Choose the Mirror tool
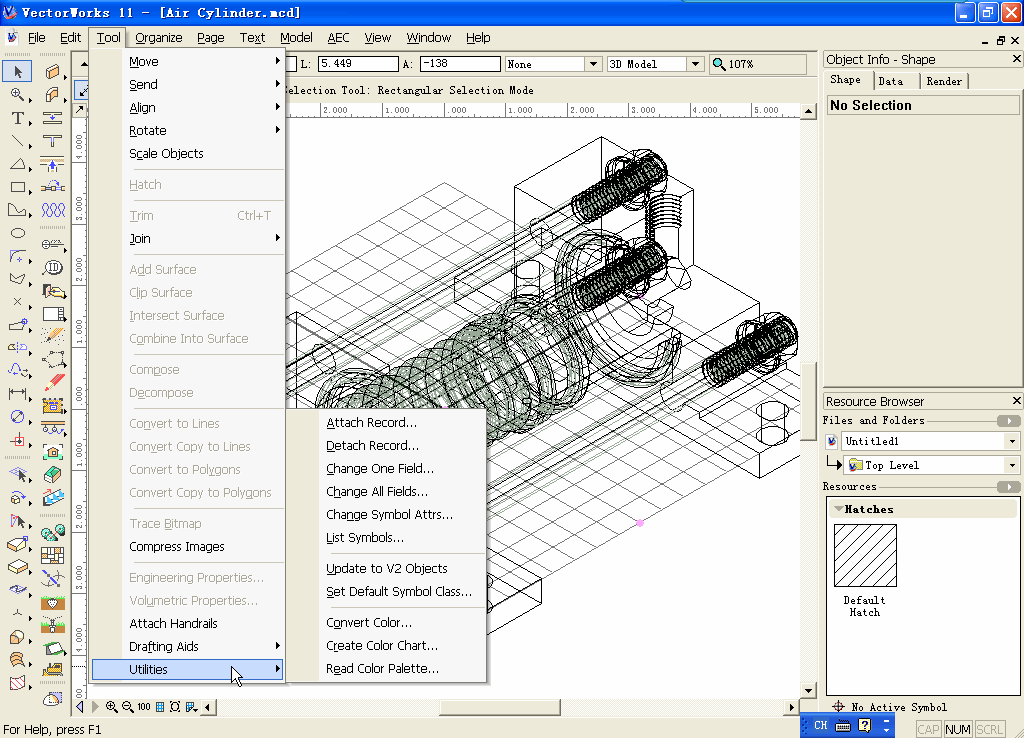This screenshot has width=1024, height=738. click(18, 347)
